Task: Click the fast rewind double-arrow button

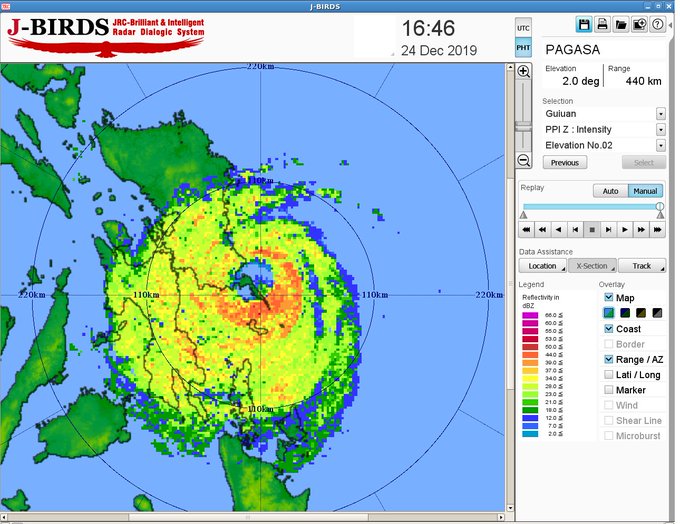Action: pos(543,229)
